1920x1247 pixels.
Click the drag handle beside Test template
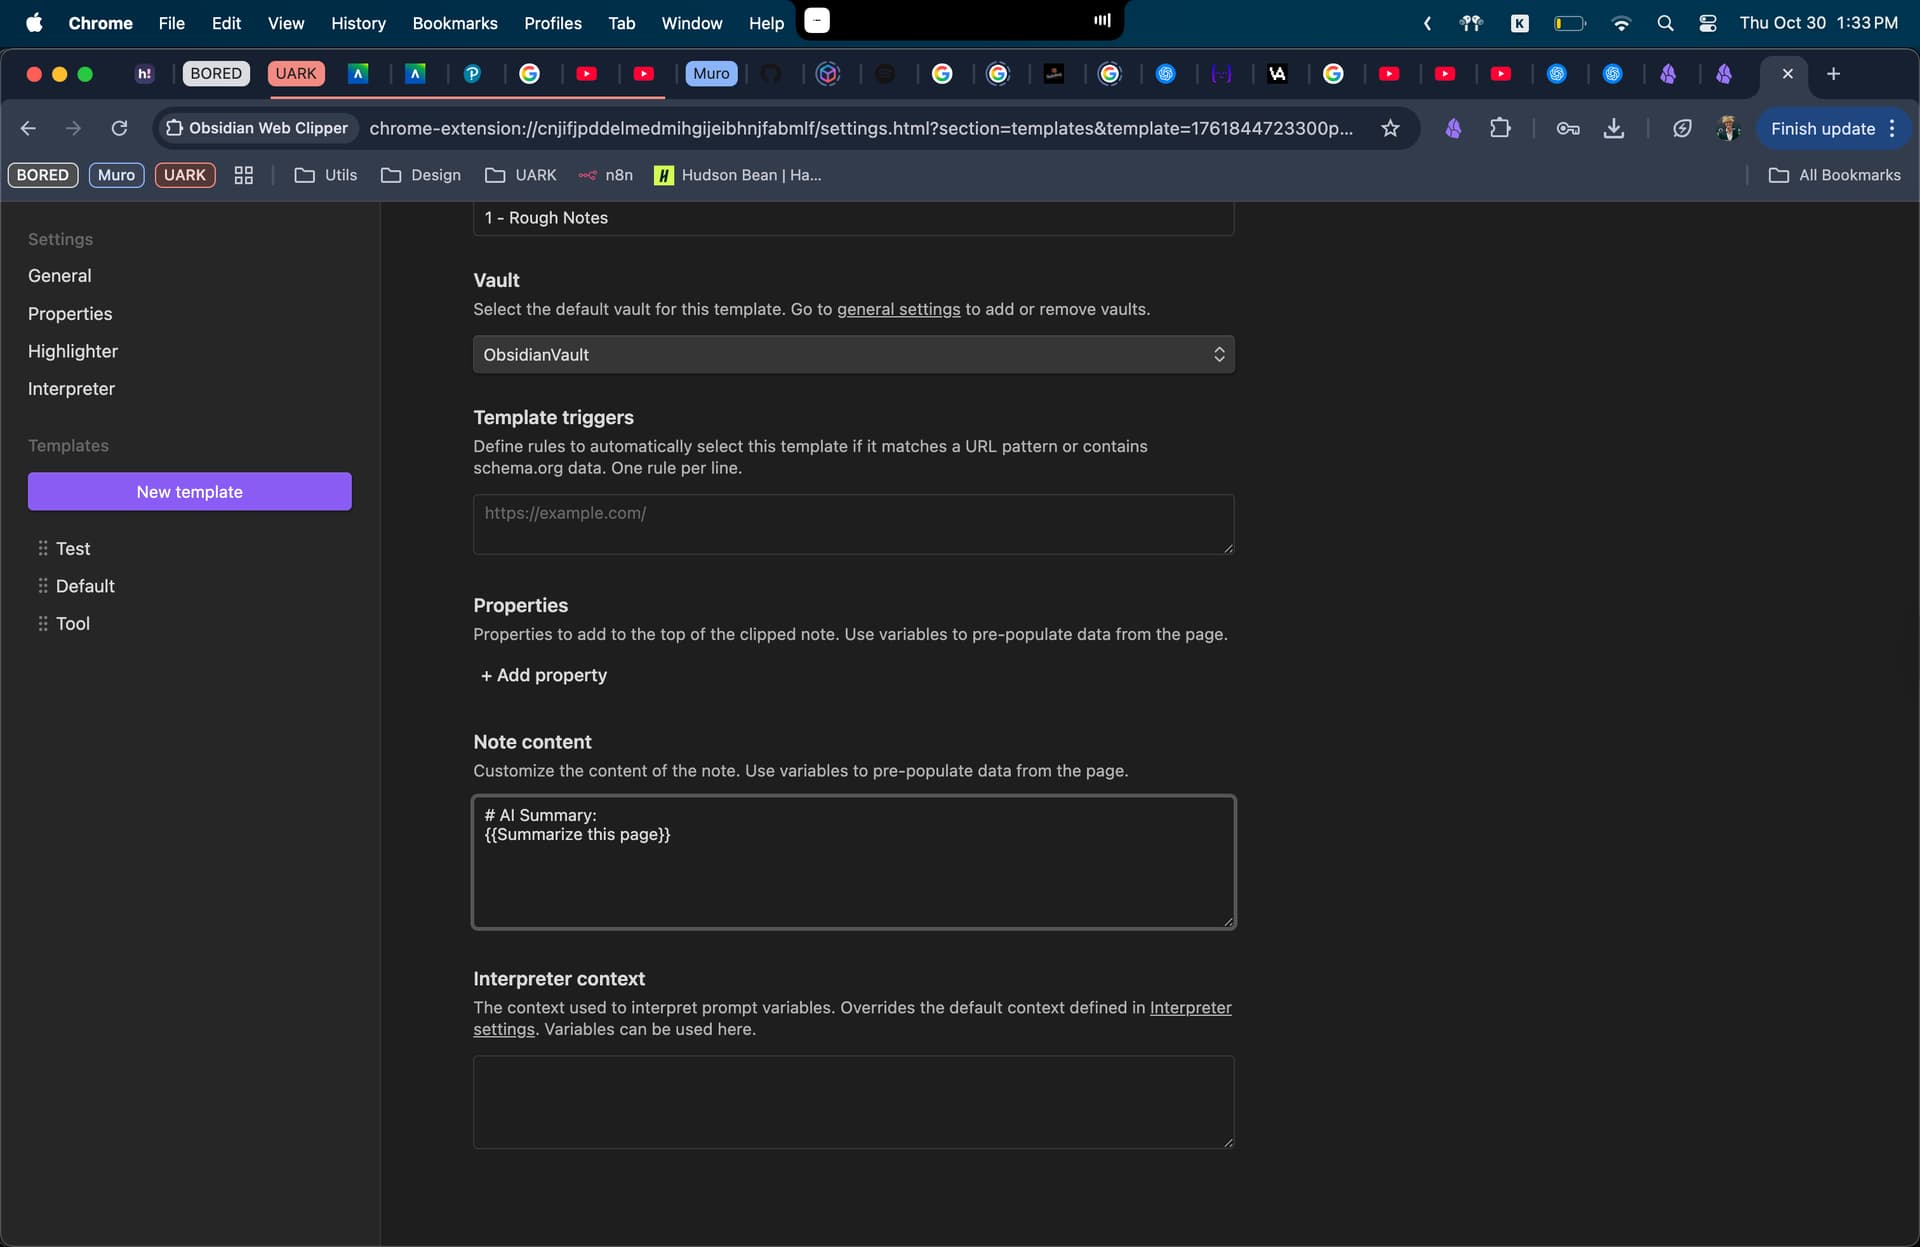coord(42,548)
